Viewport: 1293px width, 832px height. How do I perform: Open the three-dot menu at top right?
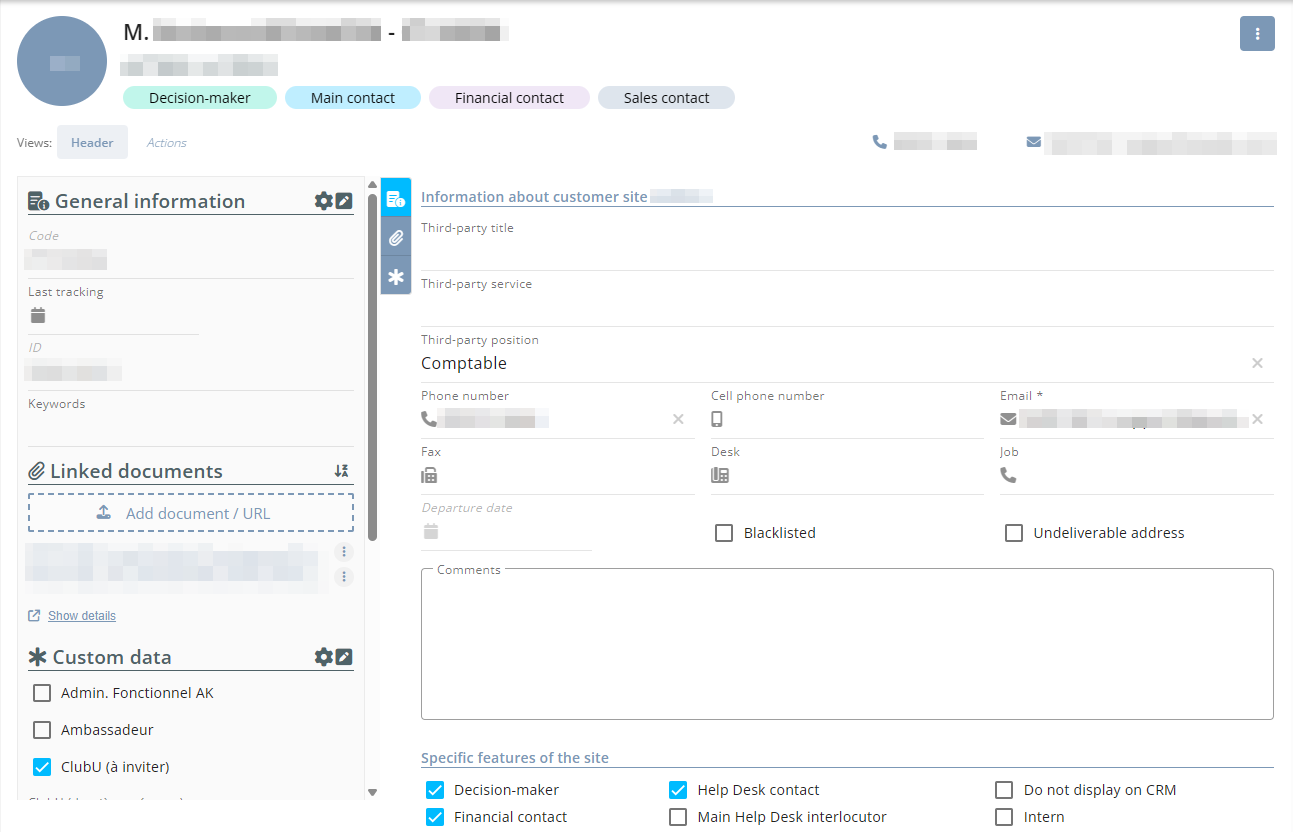1257,34
